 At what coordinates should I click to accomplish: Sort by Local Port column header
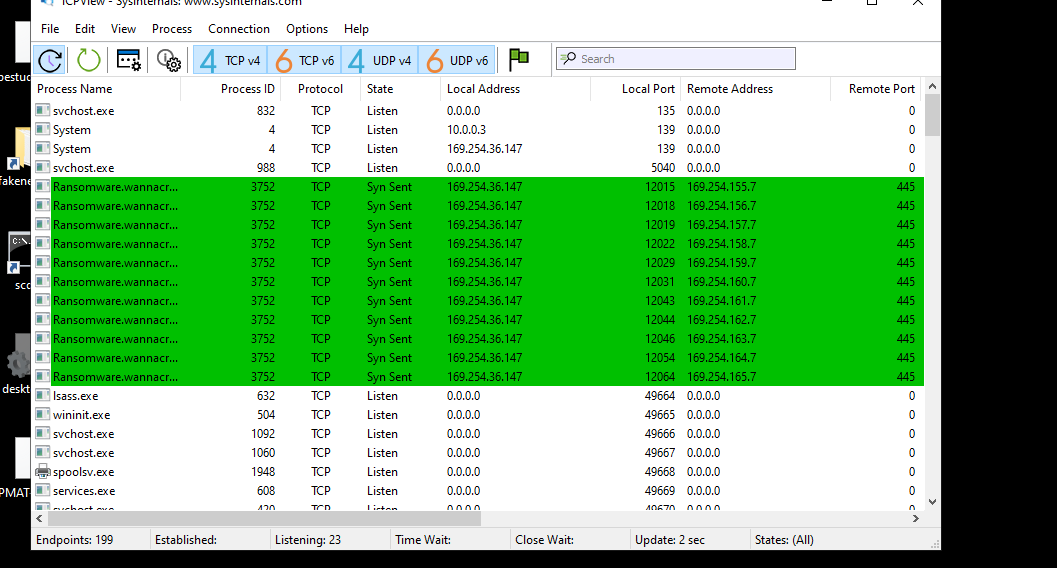(636, 89)
